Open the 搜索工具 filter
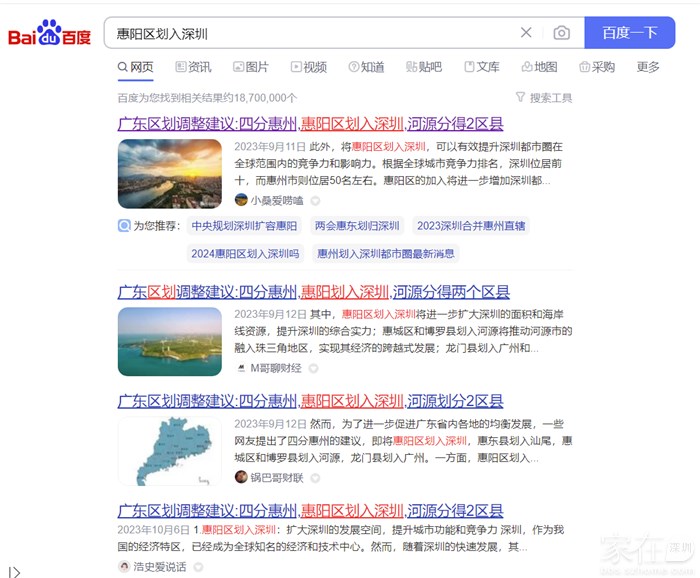This screenshot has height=578, width=700. coord(544,98)
